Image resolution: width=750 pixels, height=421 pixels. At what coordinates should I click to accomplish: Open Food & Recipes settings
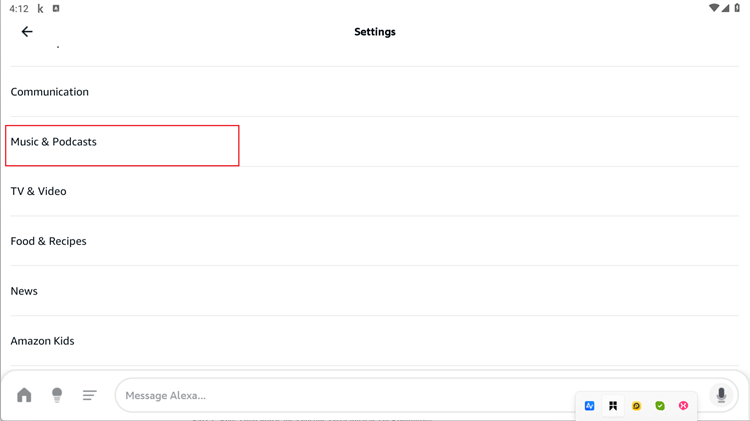coord(375,241)
